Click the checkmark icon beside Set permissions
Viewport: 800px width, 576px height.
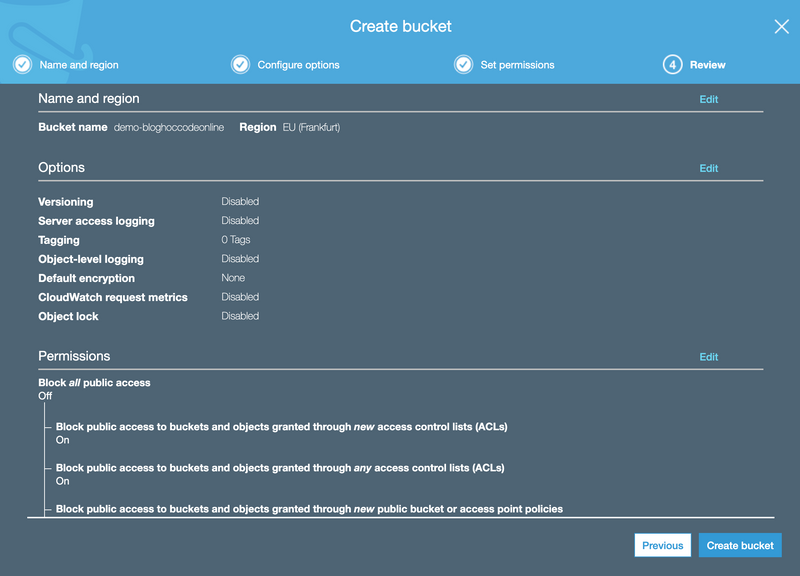tap(463, 65)
